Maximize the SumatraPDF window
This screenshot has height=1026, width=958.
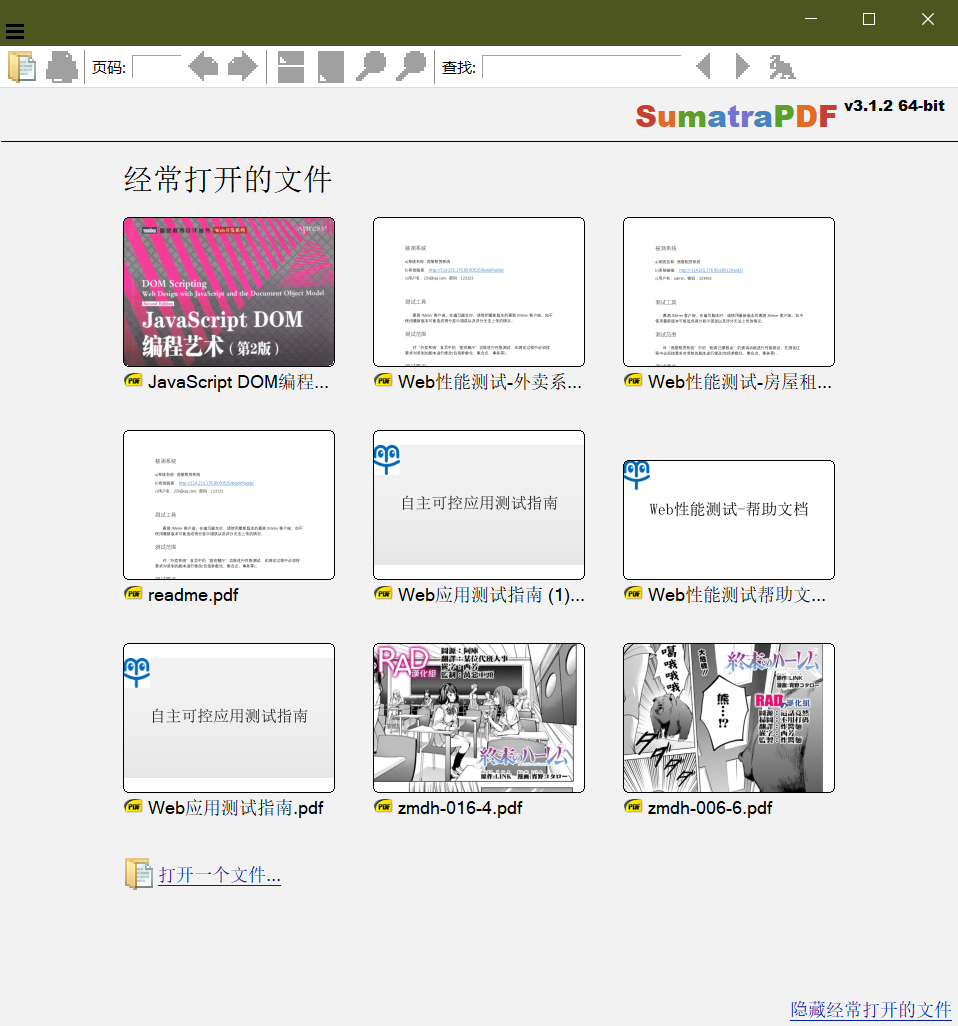tap(869, 20)
